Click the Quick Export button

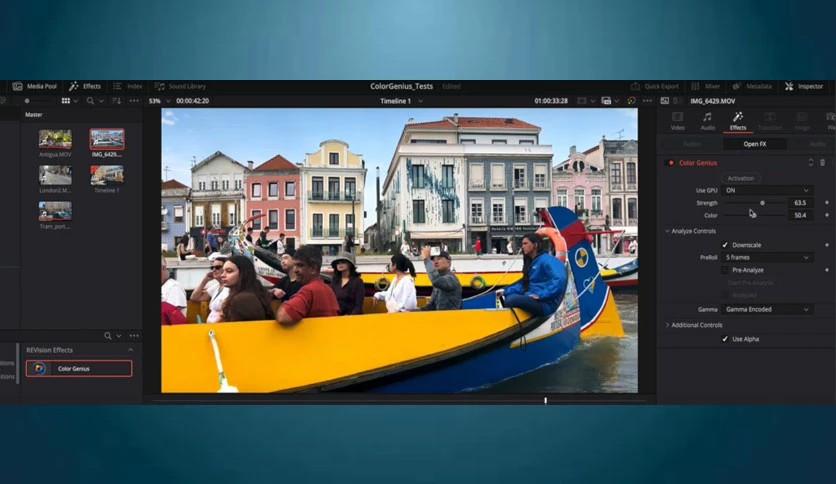point(655,86)
